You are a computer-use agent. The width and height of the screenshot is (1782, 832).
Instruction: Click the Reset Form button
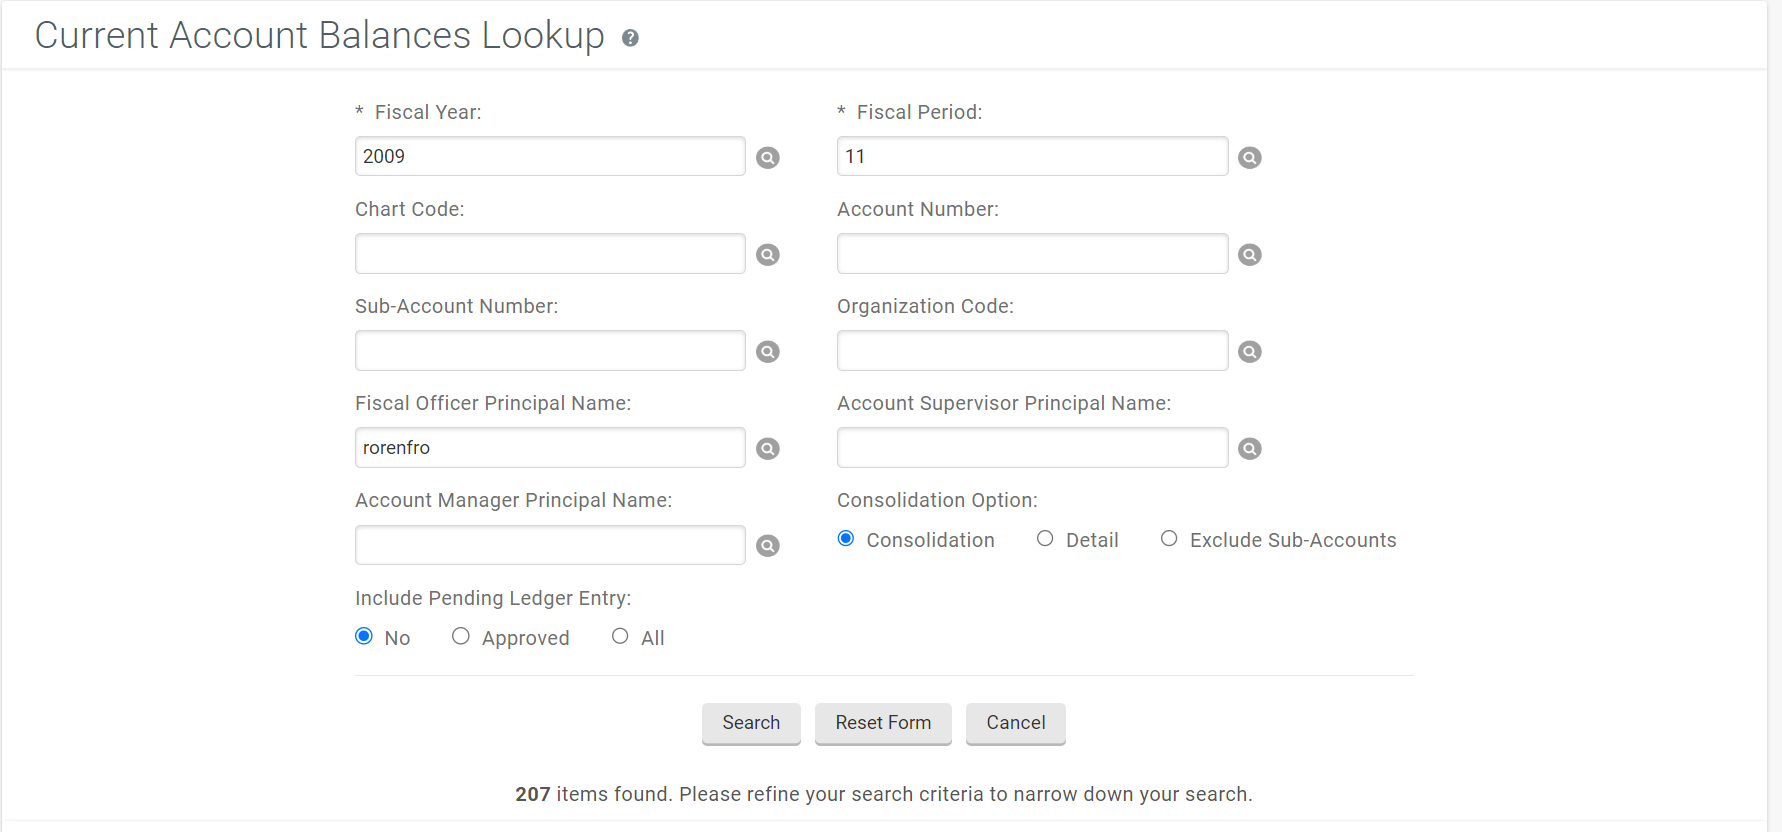tap(883, 723)
